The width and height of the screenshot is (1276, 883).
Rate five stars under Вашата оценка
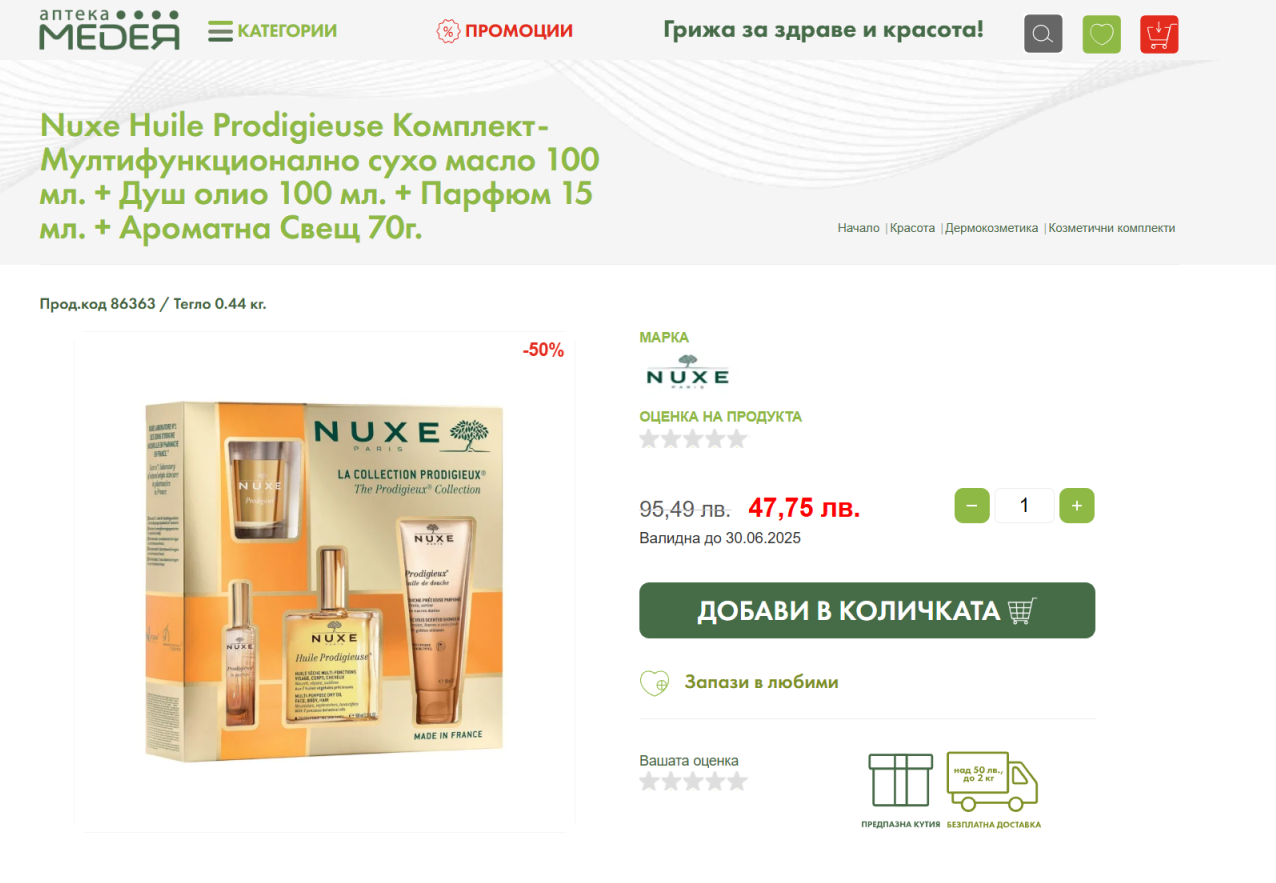[x=737, y=782]
